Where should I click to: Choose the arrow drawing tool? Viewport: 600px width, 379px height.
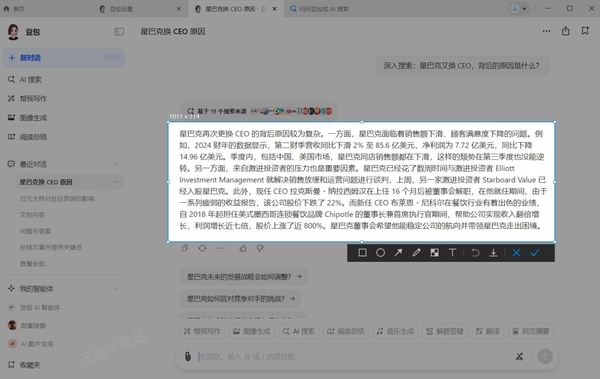tap(398, 253)
